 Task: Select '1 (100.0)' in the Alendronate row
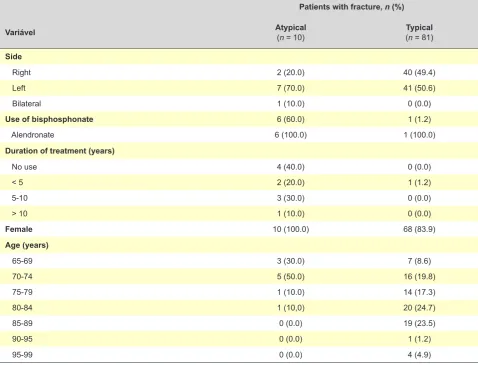419,135
